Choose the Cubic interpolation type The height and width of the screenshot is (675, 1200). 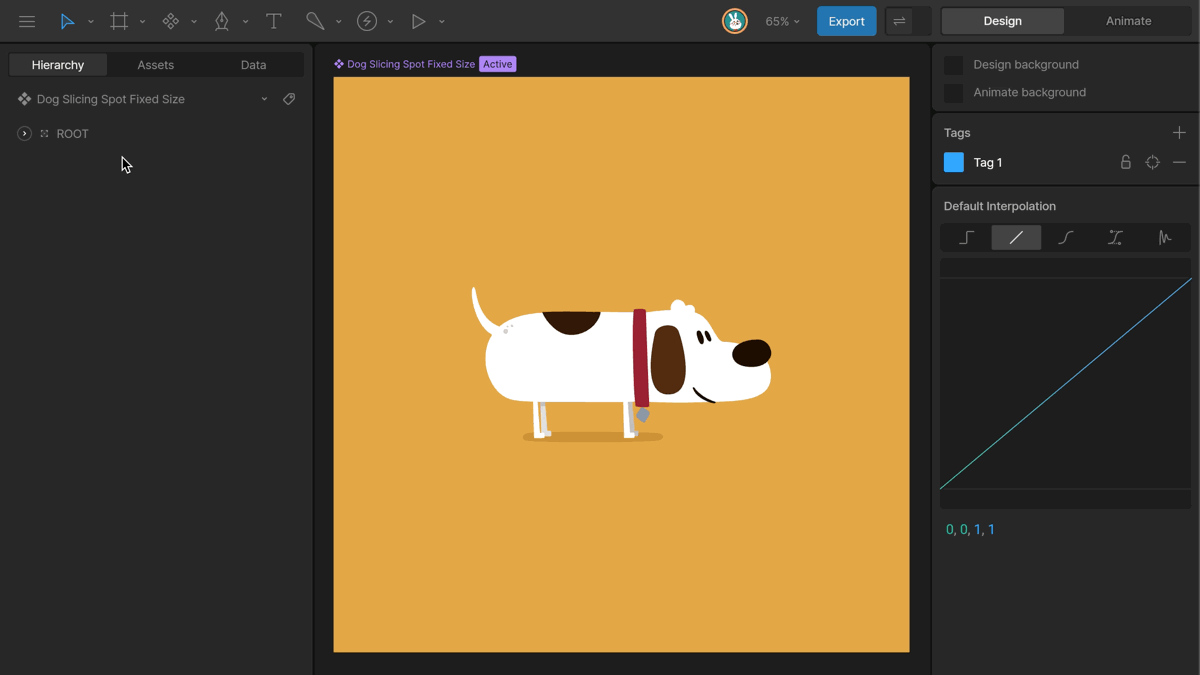pos(1066,237)
